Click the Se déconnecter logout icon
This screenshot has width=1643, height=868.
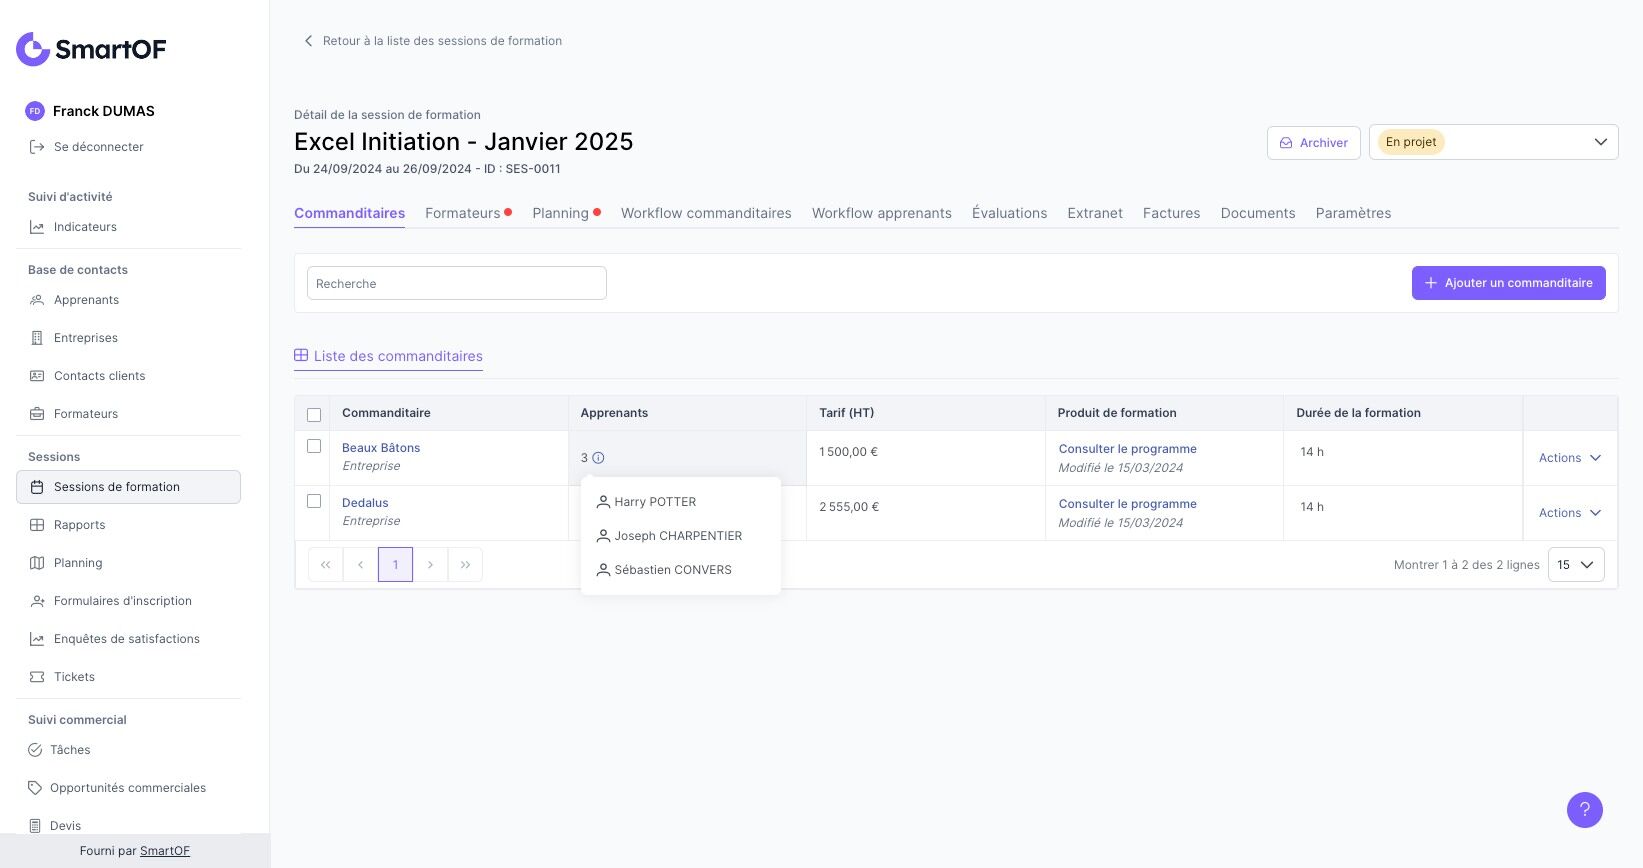coord(37,147)
